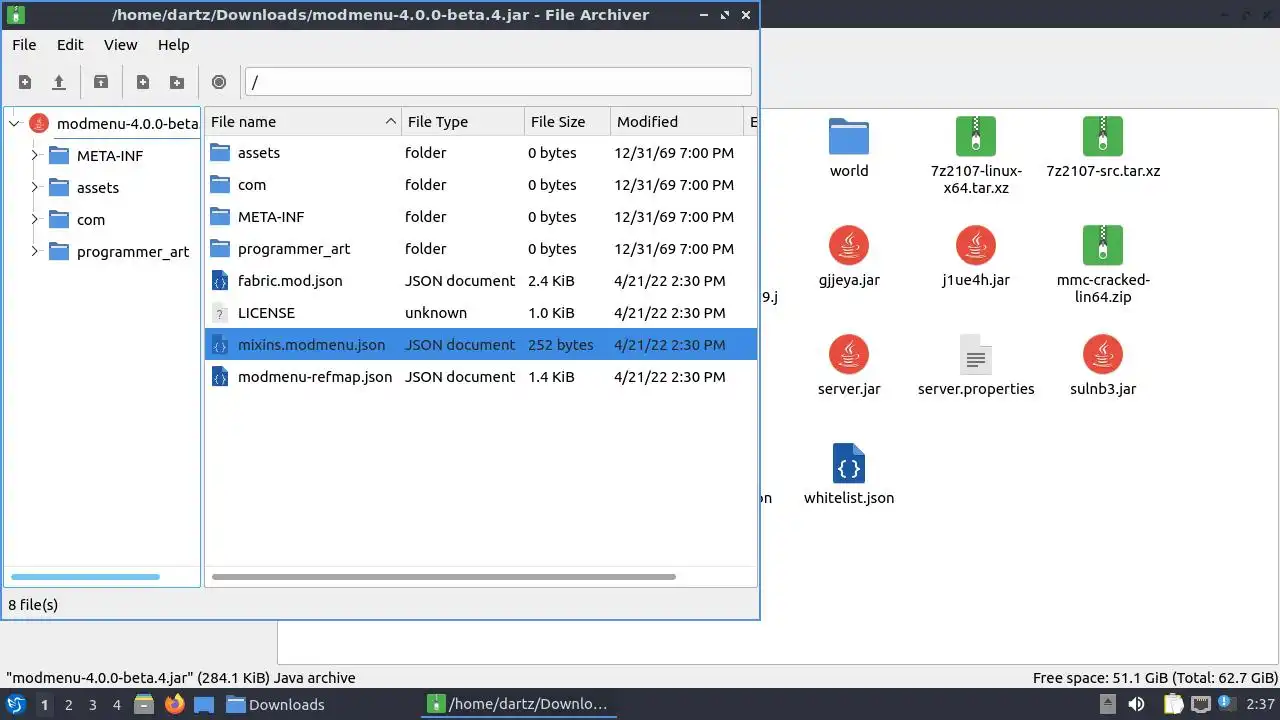Launch Firefox from the taskbar
Screen dimensions: 1280x720
click(x=175, y=704)
